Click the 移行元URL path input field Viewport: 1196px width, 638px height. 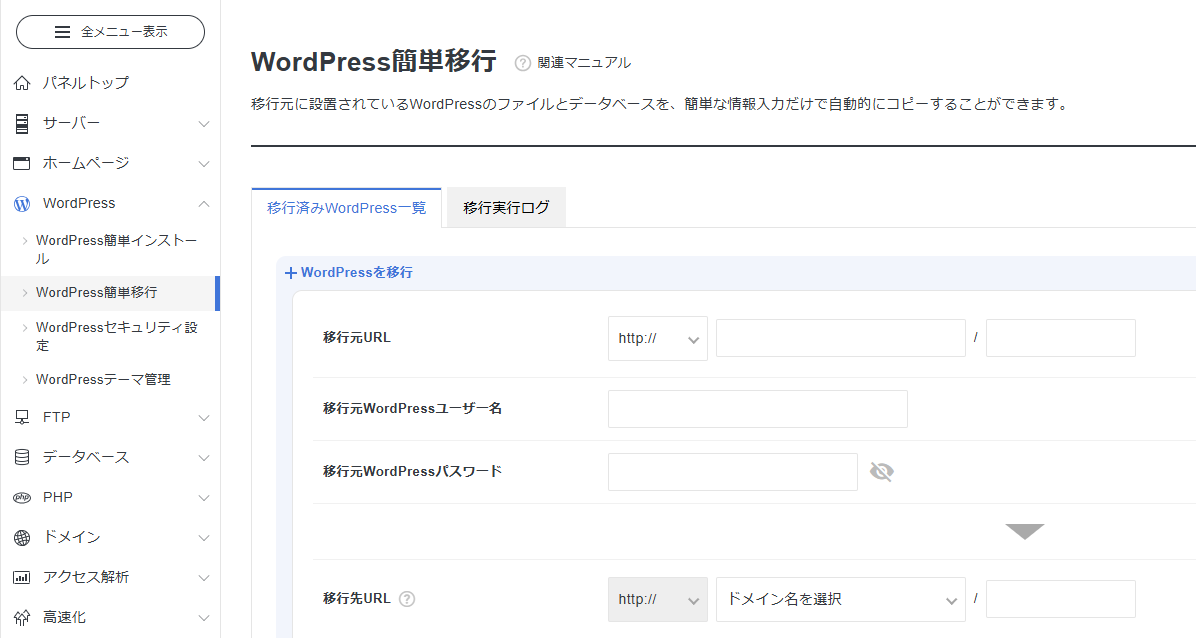[1060, 338]
